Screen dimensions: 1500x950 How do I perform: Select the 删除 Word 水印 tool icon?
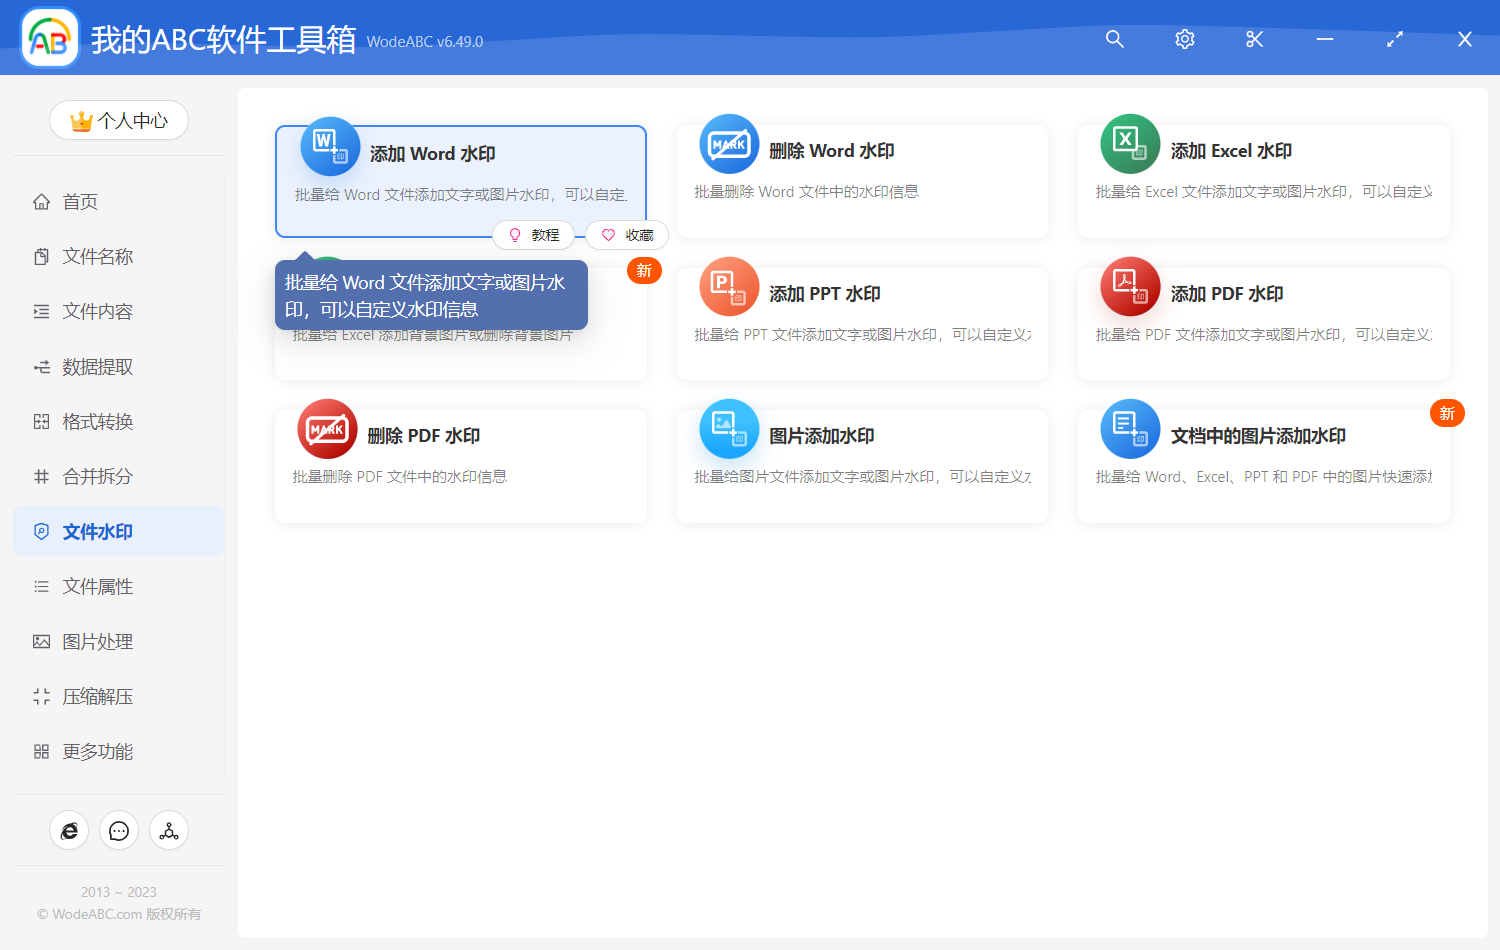click(x=729, y=144)
